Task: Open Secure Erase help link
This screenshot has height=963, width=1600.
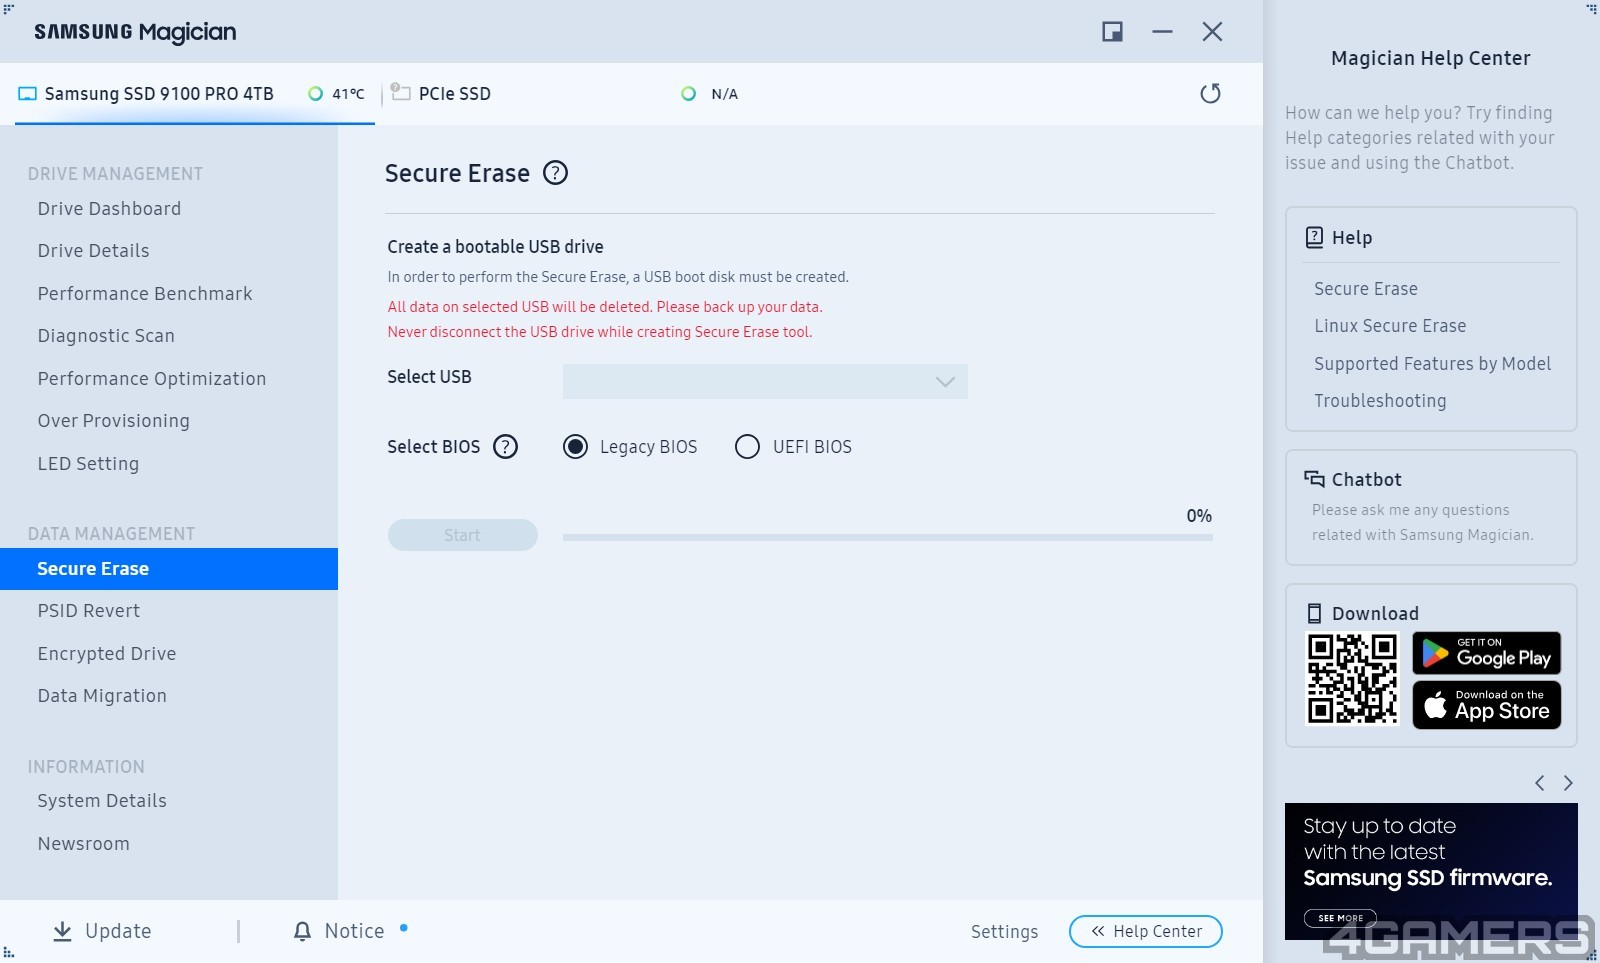Action: tap(1366, 288)
